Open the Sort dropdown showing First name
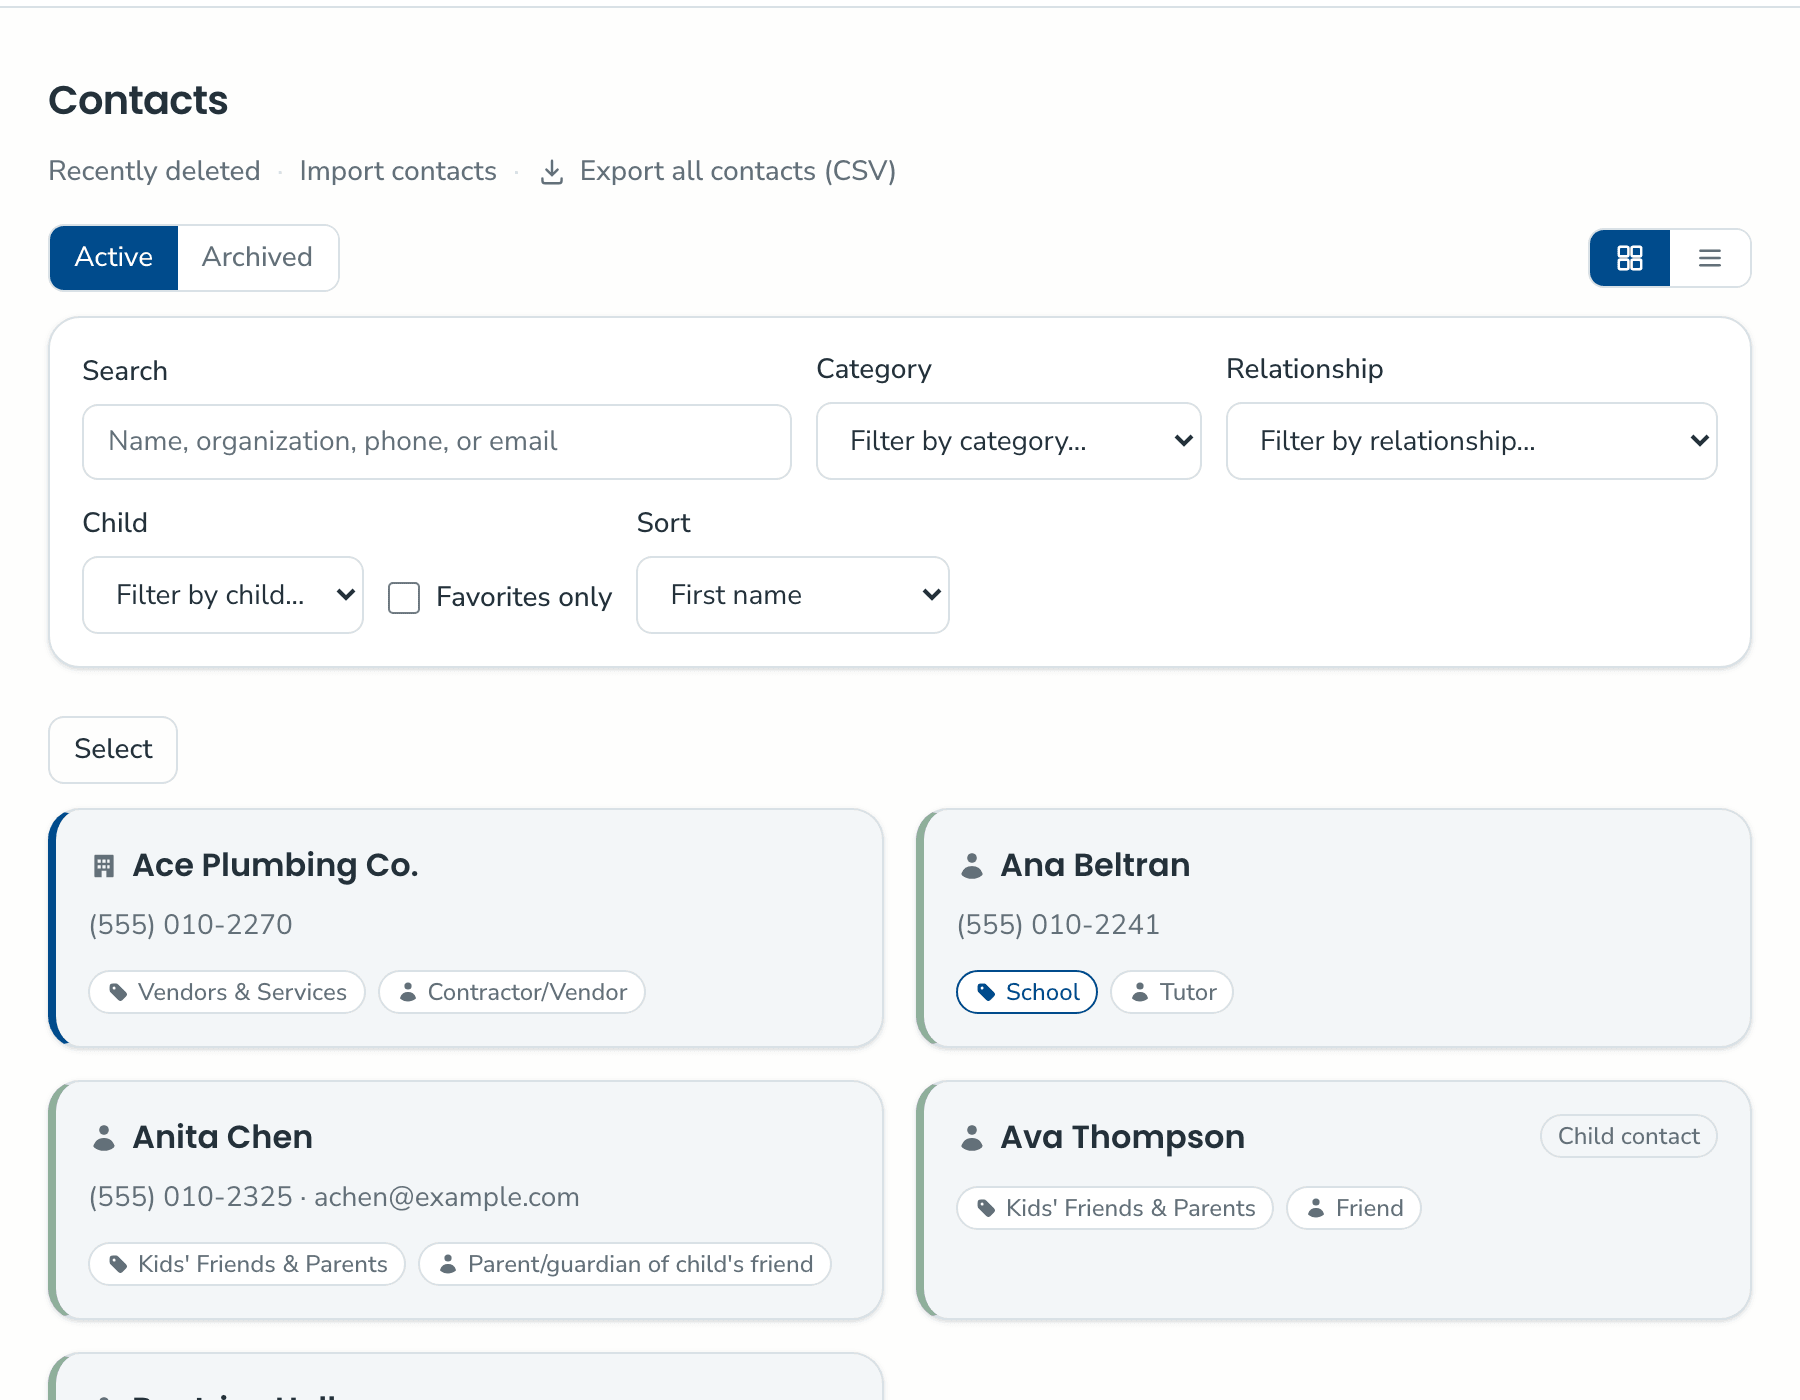1800x1400 pixels. click(x=793, y=595)
